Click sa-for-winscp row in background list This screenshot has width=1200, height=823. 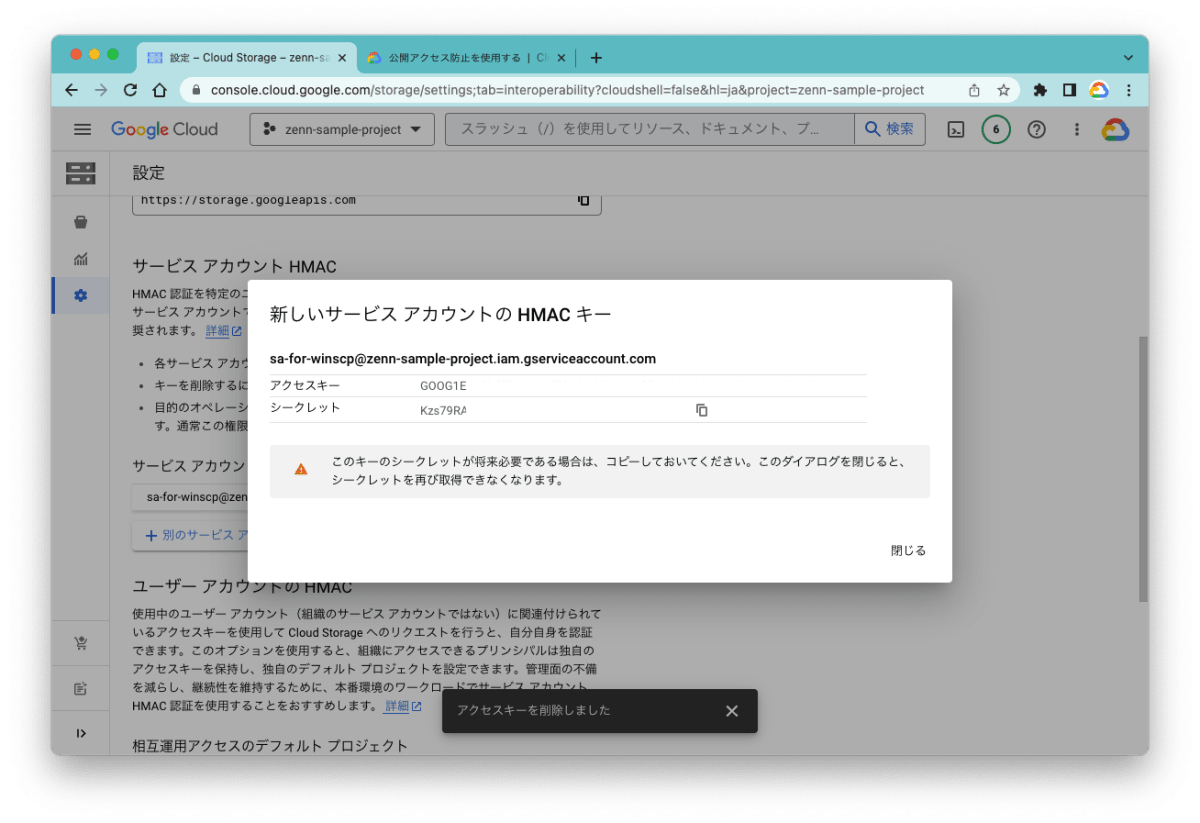[190, 496]
